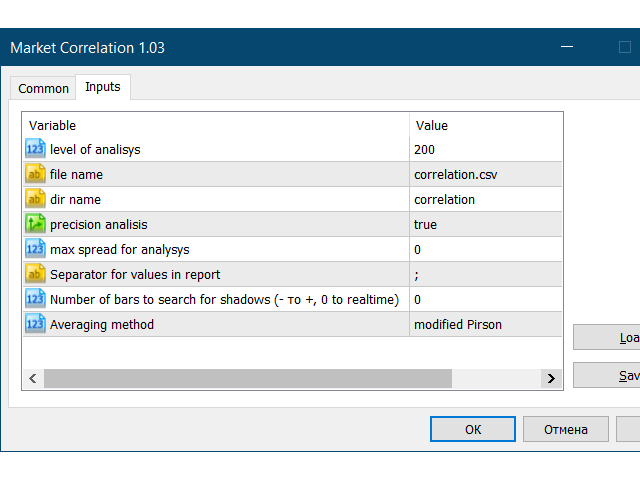Click the boolean icon beside precision analisis
Image resolution: width=640 pixels, height=480 pixels.
click(x=35, y=224)
